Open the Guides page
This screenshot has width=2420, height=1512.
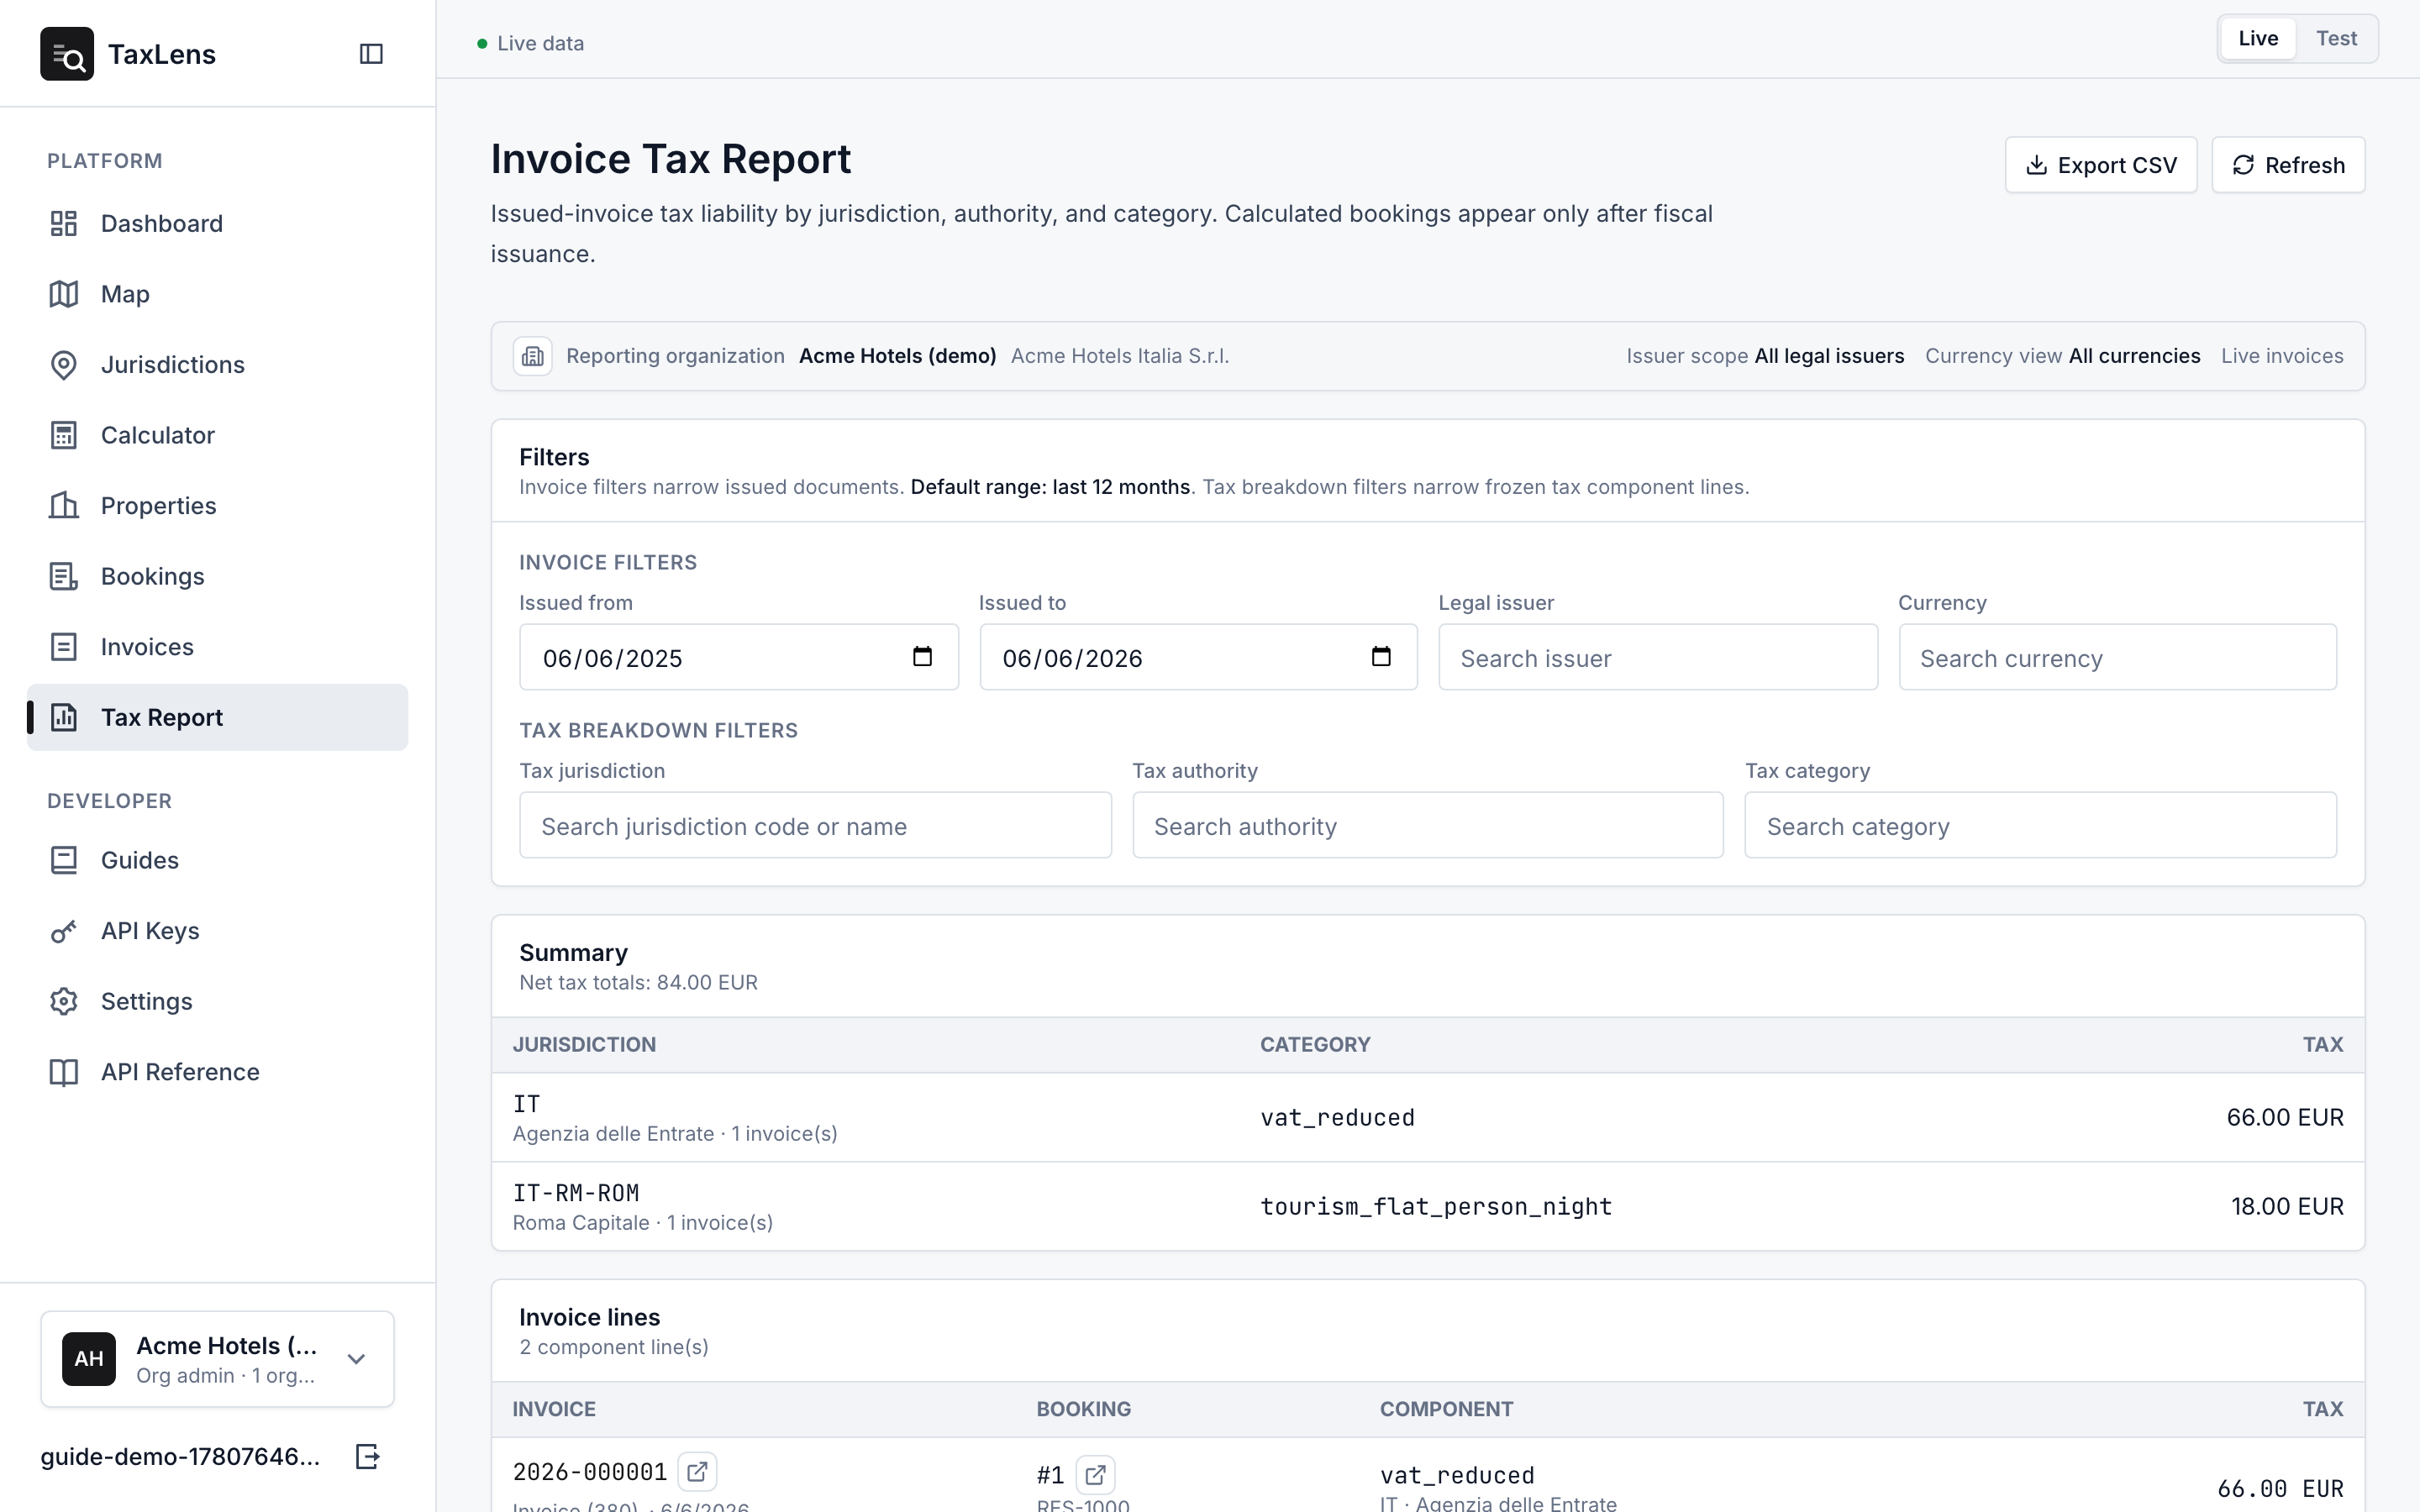click(x=217, y=860)
